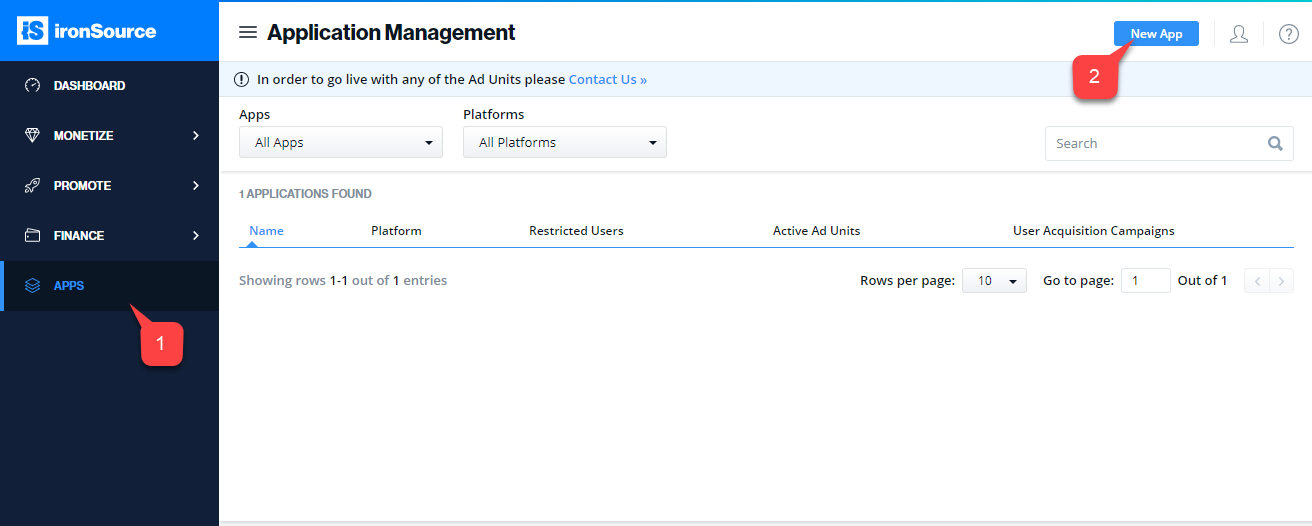
Task: Sort by the Name column header
Action: pyautogui.click(x=266, y=231)
